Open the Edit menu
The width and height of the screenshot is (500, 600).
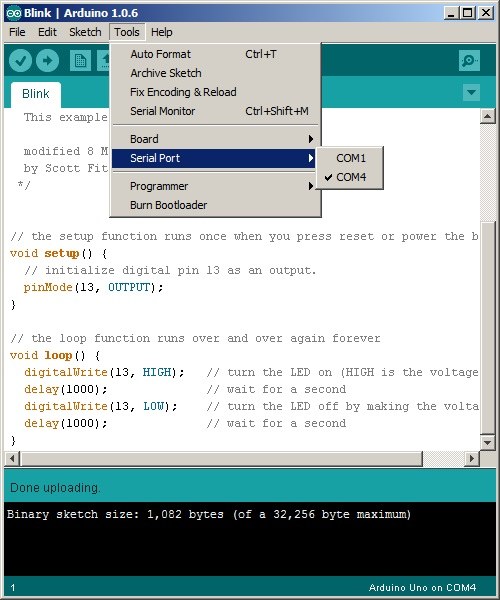(47, 32)
